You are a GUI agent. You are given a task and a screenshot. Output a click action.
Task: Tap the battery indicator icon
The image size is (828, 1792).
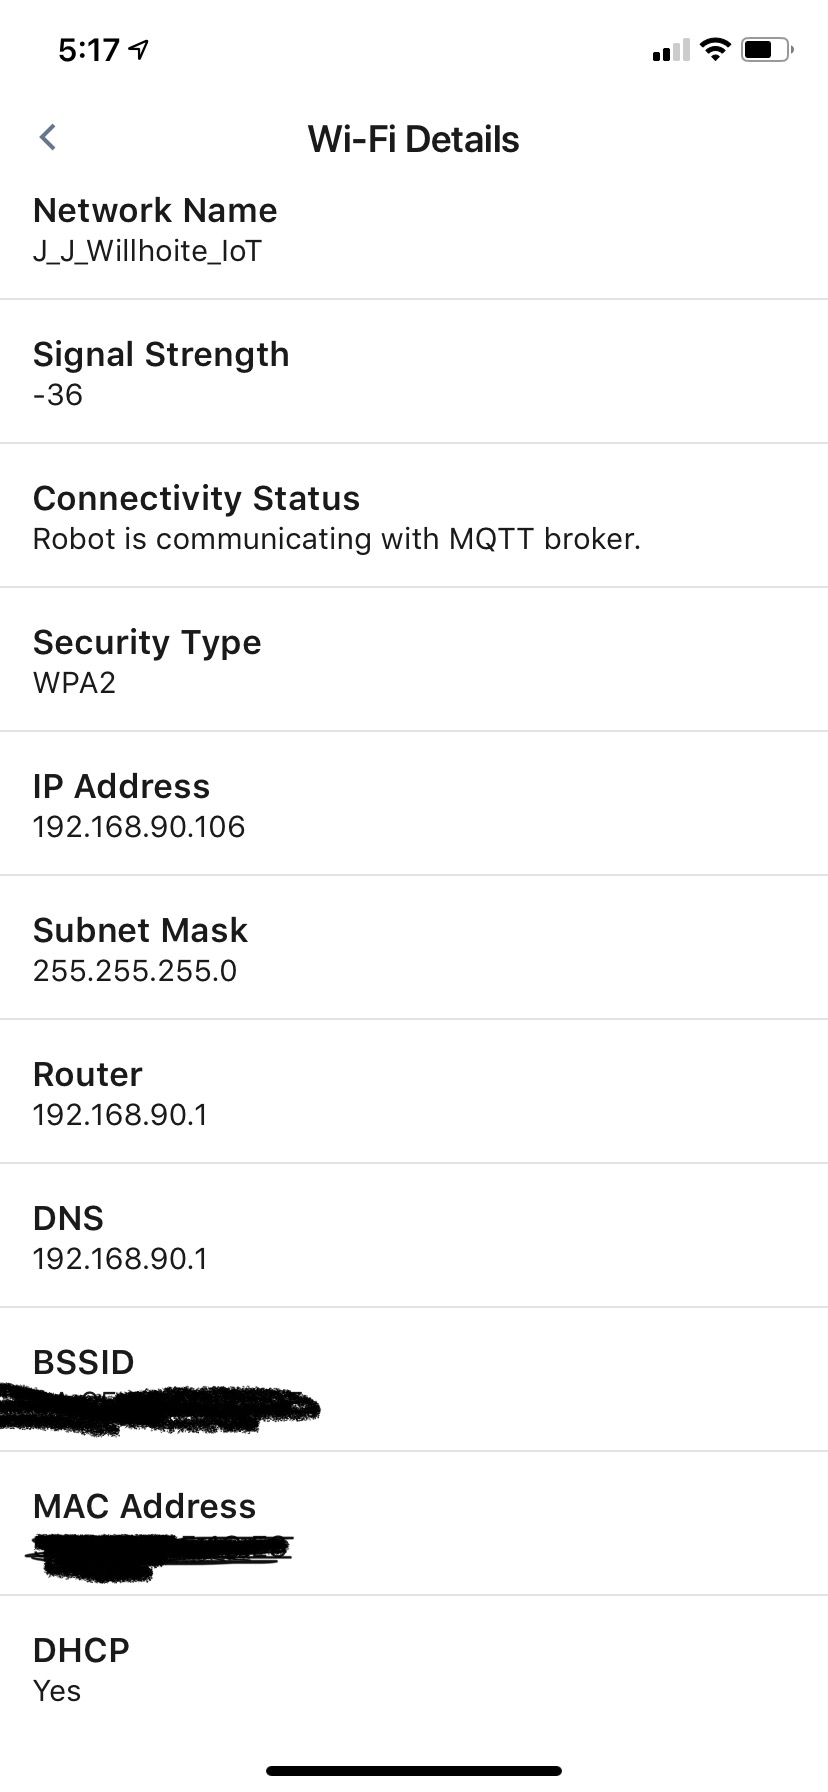point(766,49)
